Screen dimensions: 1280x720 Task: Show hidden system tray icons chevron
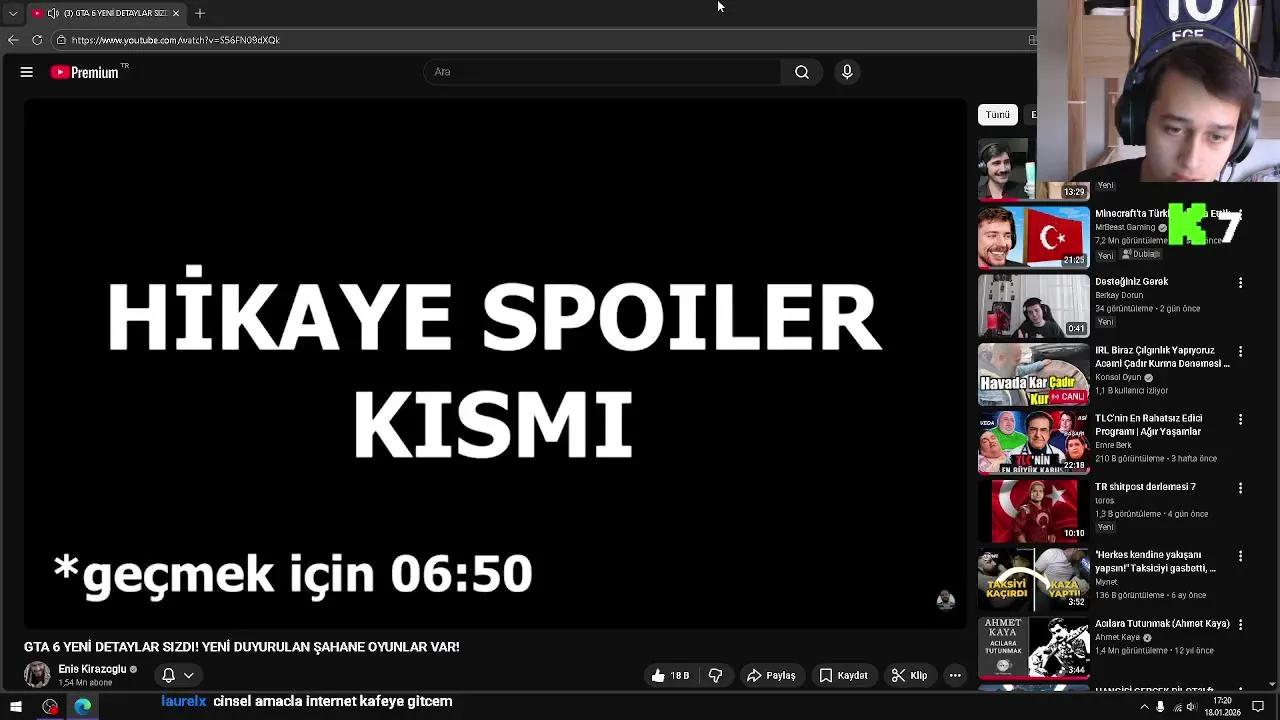tap(1144, 707)
